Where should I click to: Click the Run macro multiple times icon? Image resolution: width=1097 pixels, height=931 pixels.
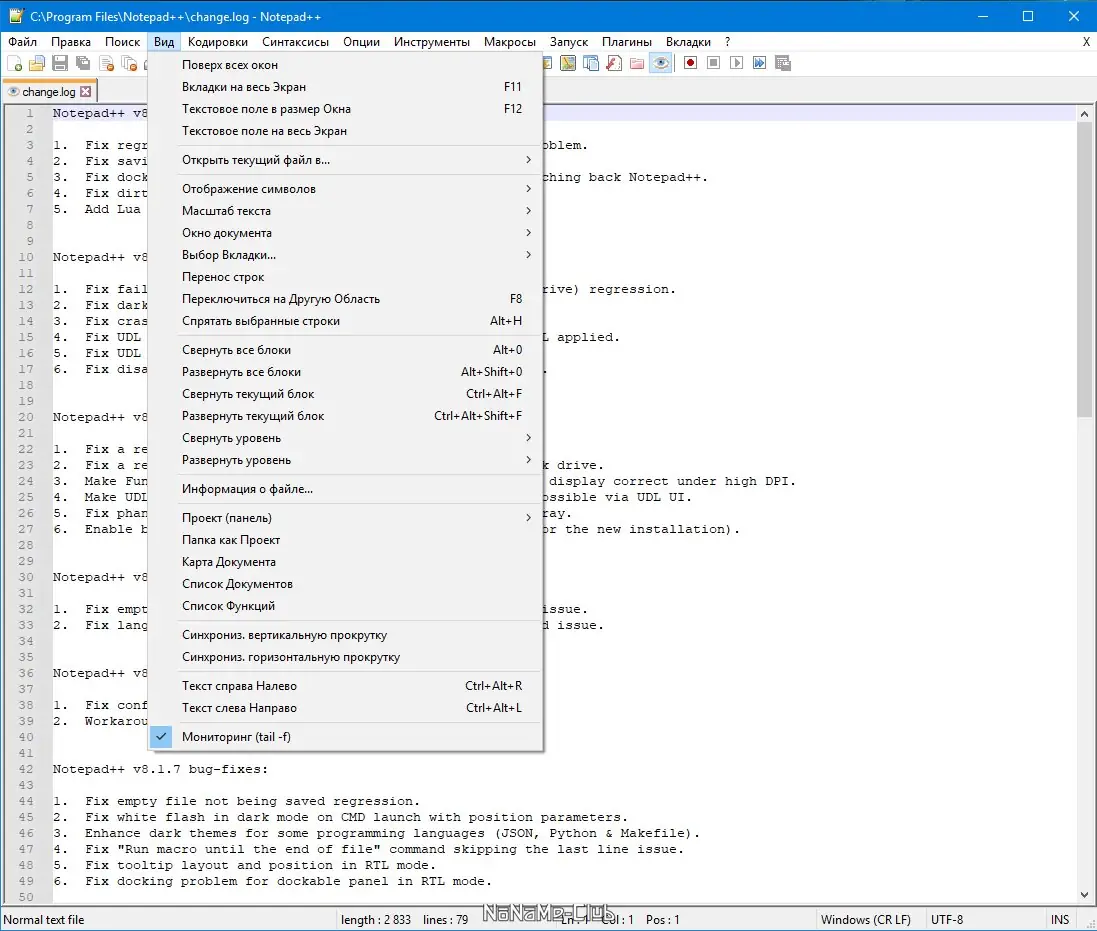[760, 63]
